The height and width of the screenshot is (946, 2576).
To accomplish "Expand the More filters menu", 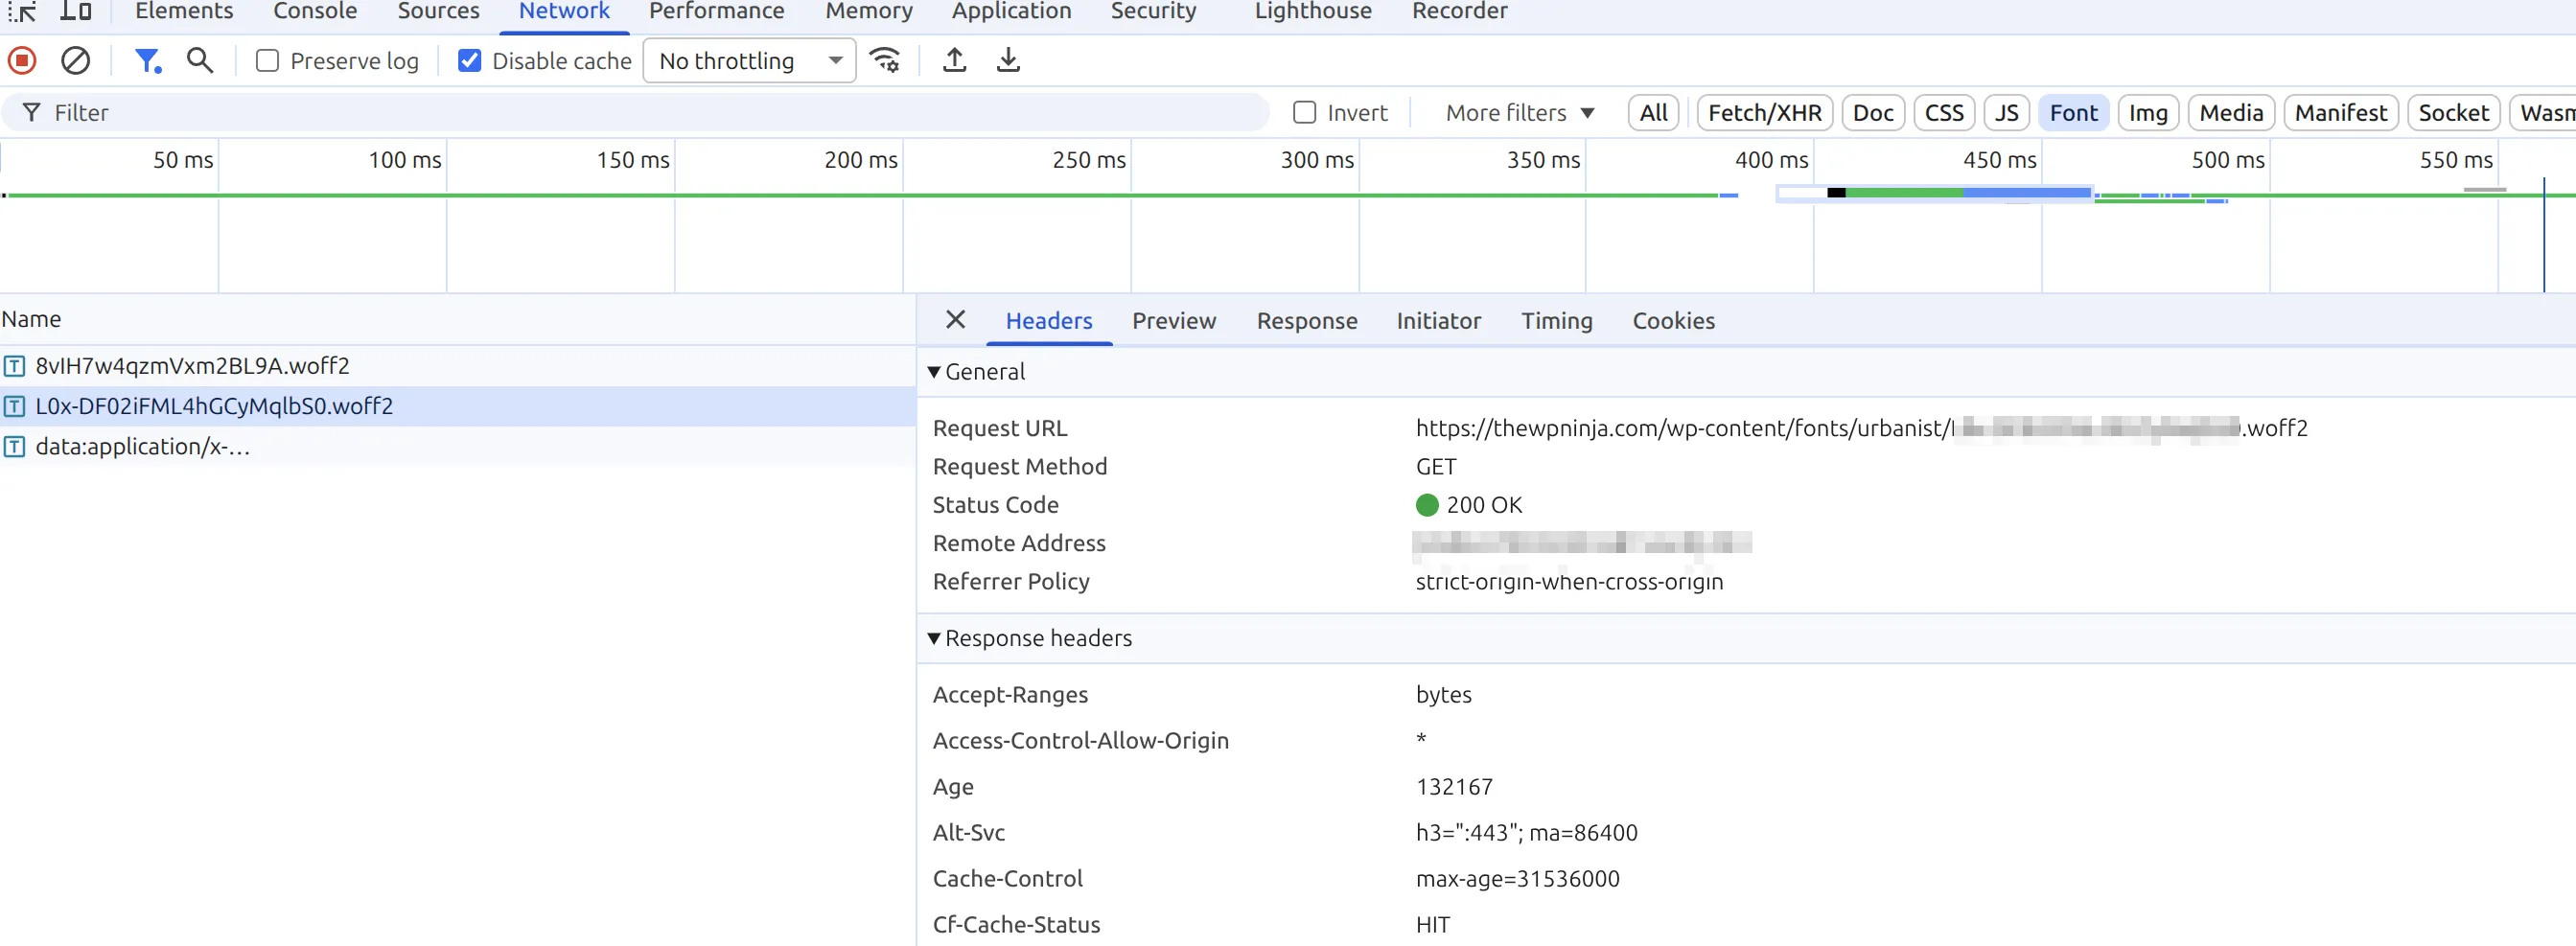I will click(x=1518, y=113).
